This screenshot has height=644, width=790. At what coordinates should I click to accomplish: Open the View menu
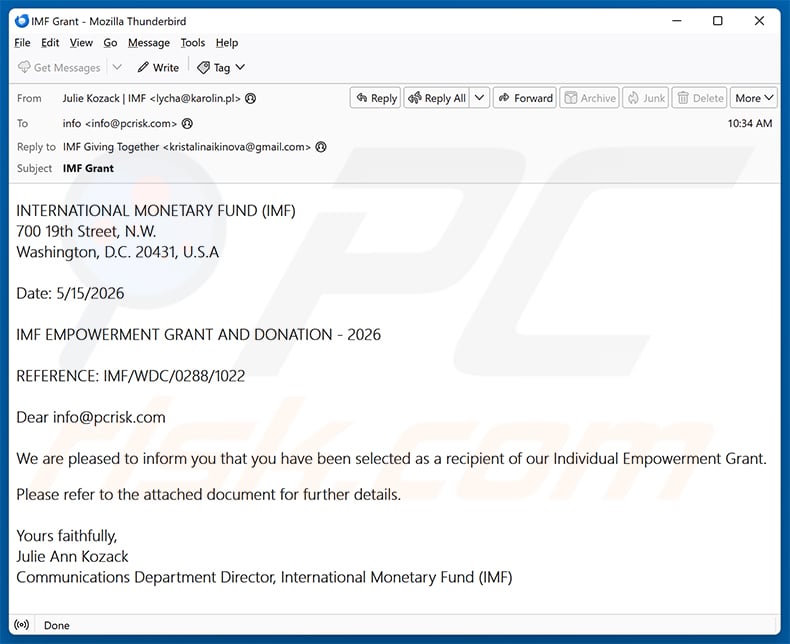click(81, 43)
